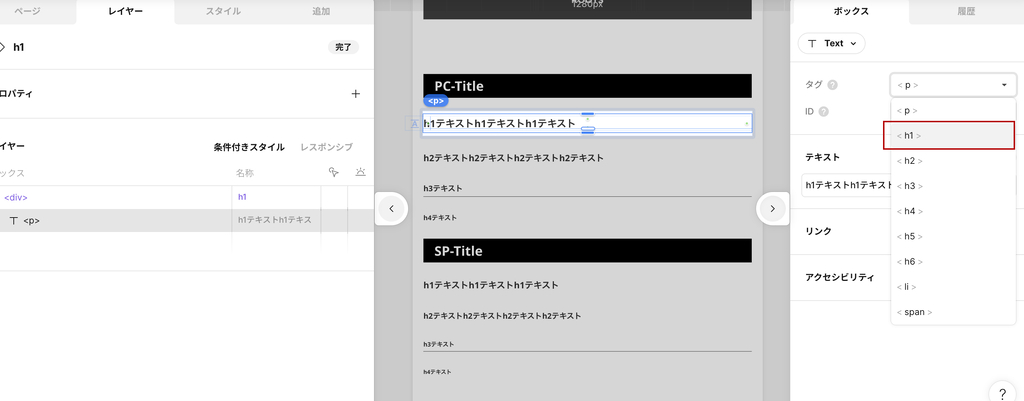Click the back chevron beside h1 title

tap(3, 47)
